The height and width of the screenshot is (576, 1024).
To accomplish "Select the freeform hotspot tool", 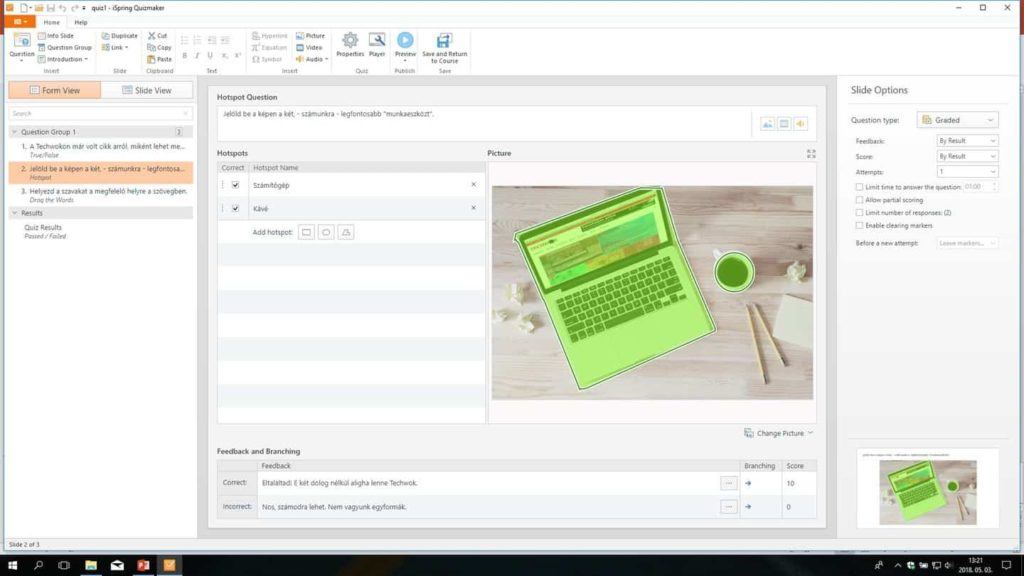I will coord(346,231).
